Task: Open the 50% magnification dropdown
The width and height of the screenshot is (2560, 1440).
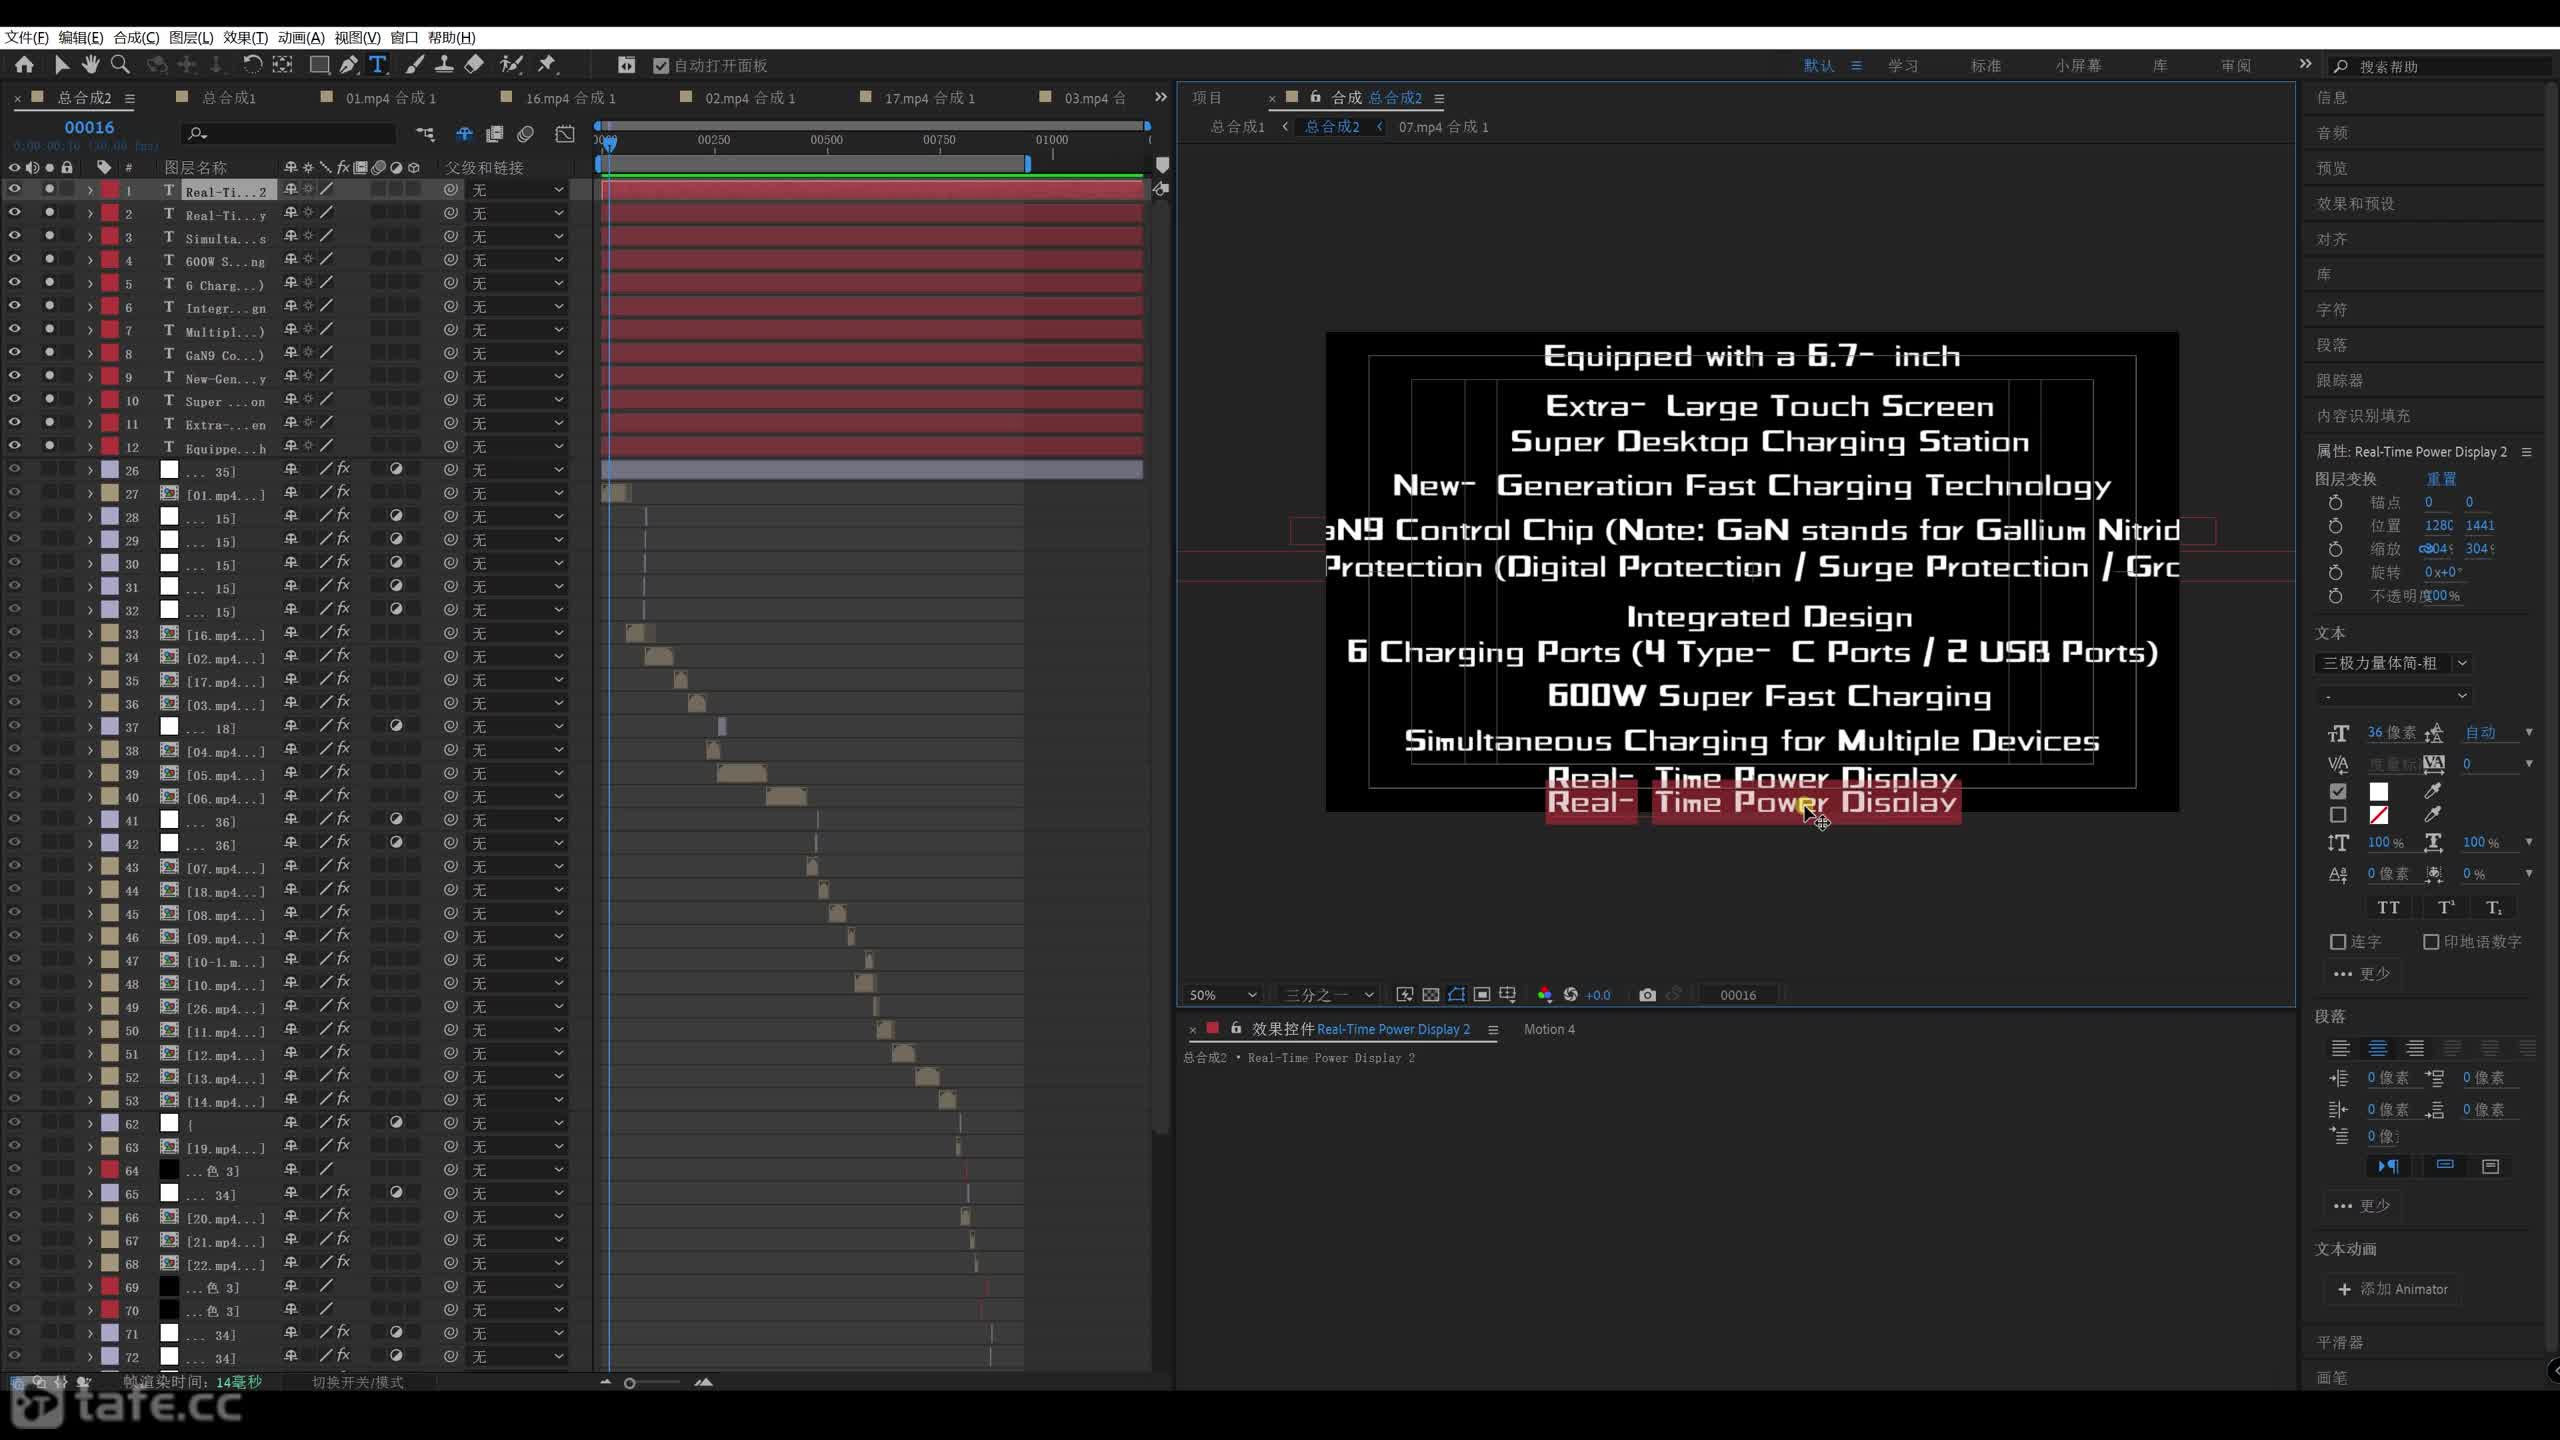Action: pos(1222,995)
